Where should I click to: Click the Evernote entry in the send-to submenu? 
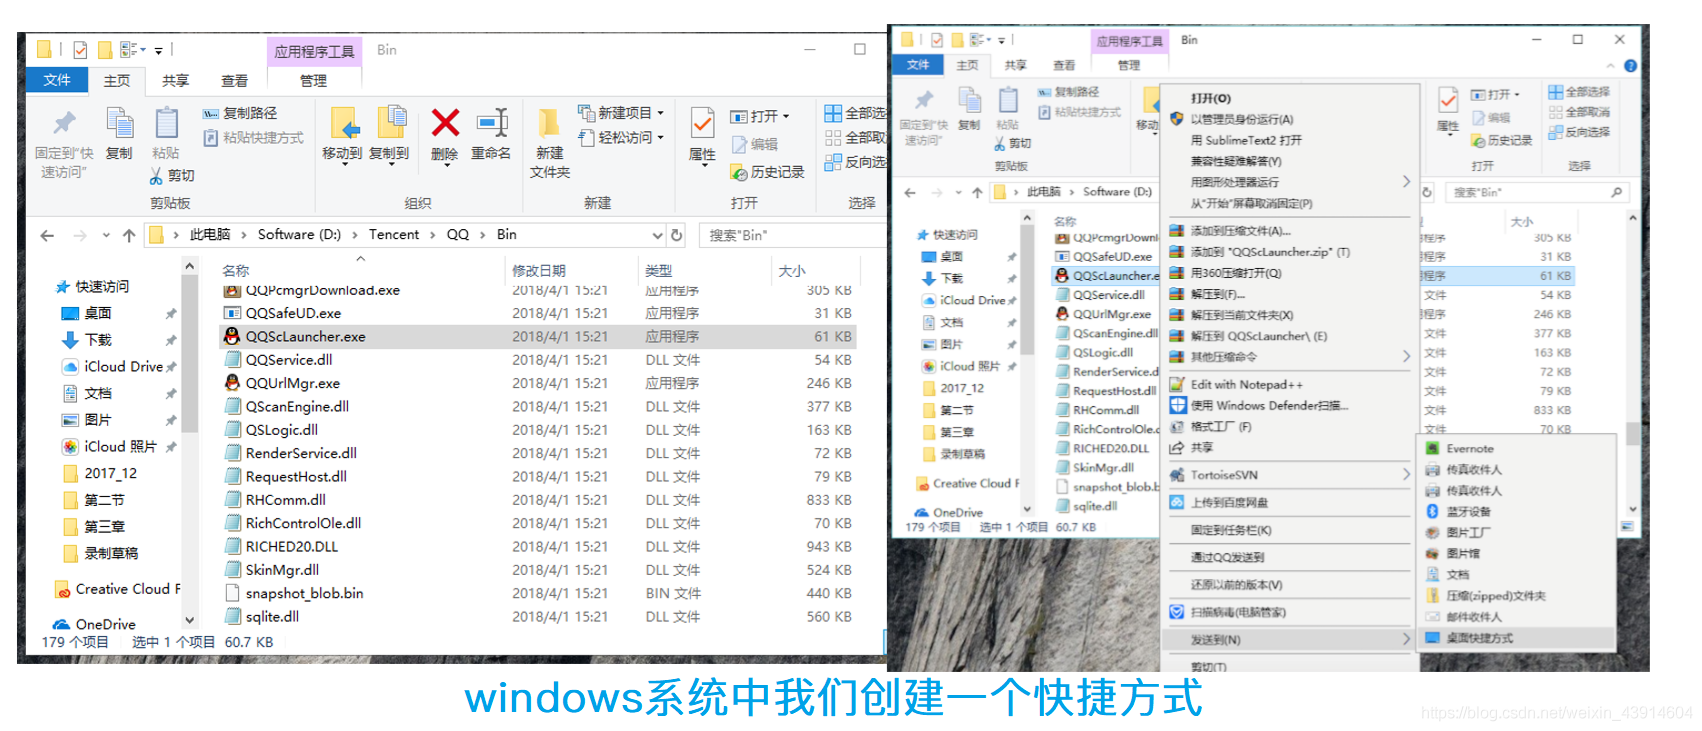click(x=1470, y=449)
